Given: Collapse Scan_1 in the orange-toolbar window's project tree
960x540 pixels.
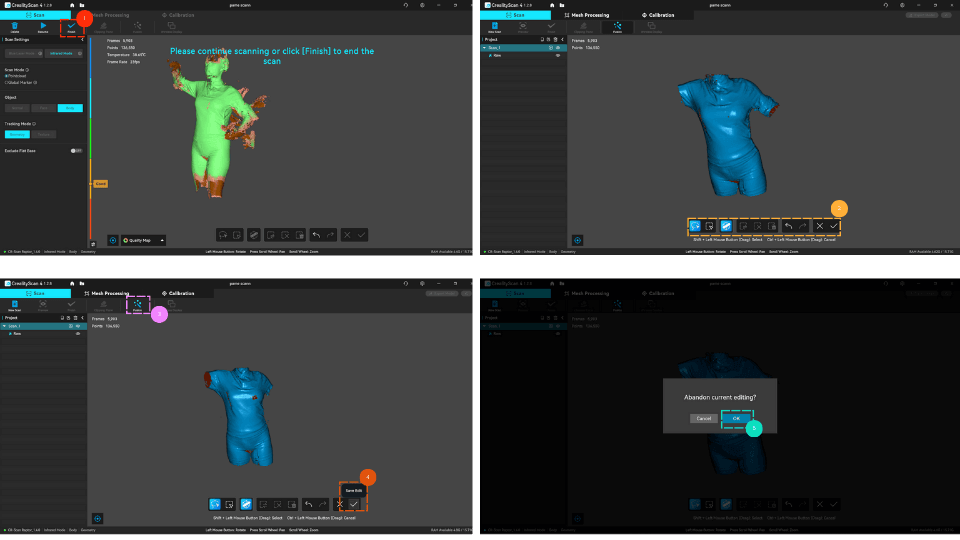Looking at the screenshot, I should [x=484, y=47].
